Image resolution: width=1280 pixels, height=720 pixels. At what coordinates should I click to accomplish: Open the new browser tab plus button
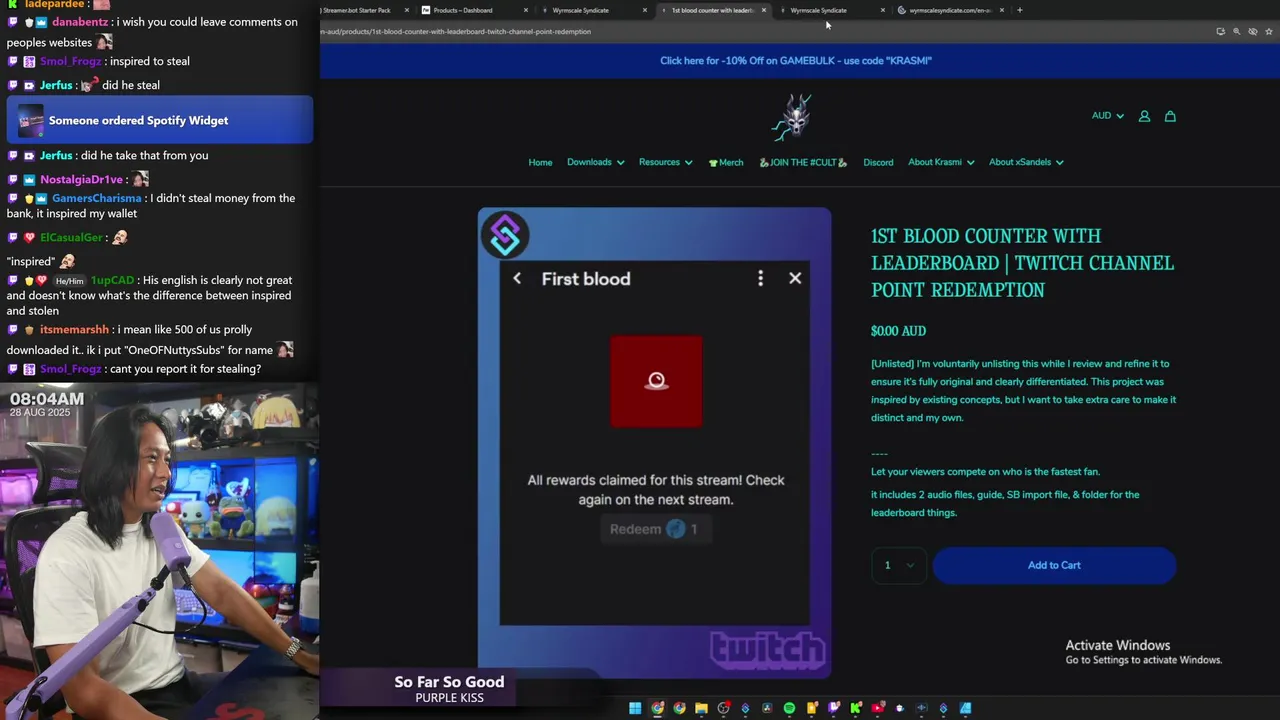[x=1019, y=10]
